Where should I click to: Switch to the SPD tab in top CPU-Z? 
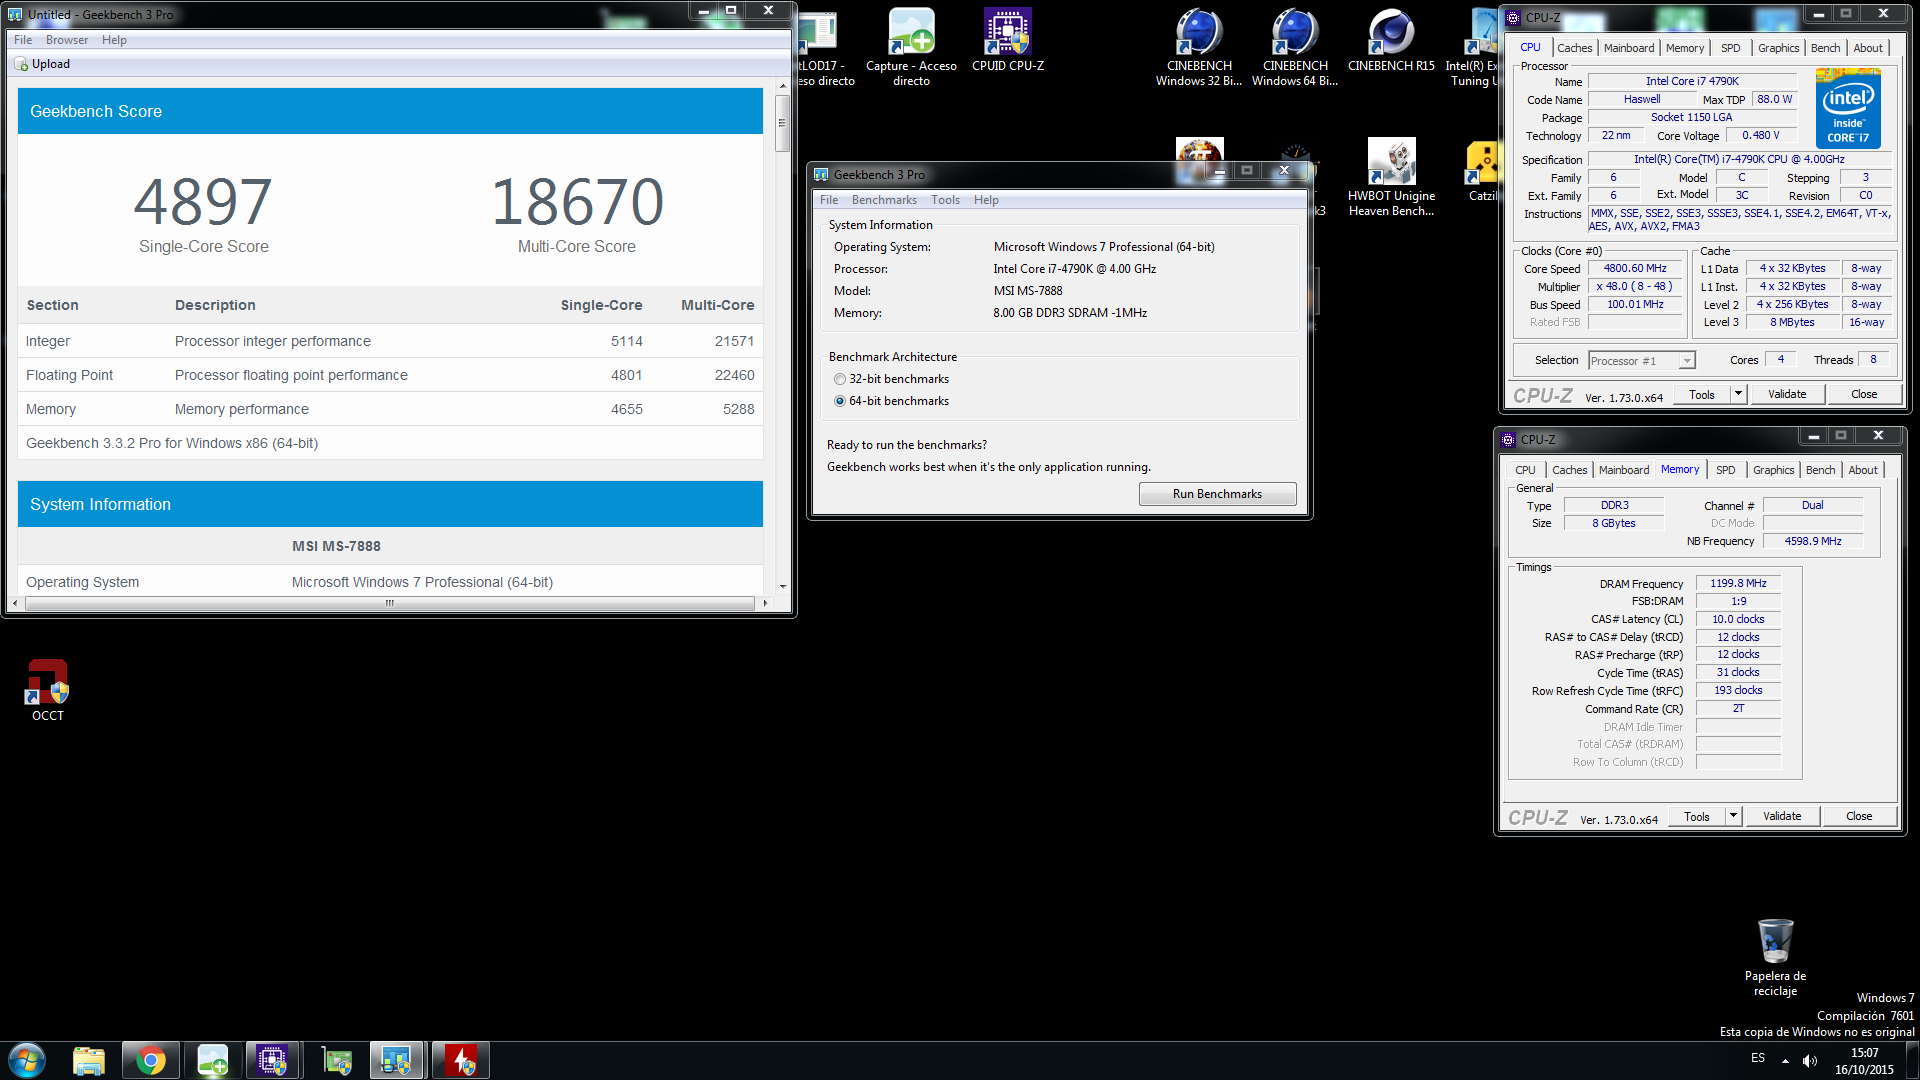coord(1730,48)
